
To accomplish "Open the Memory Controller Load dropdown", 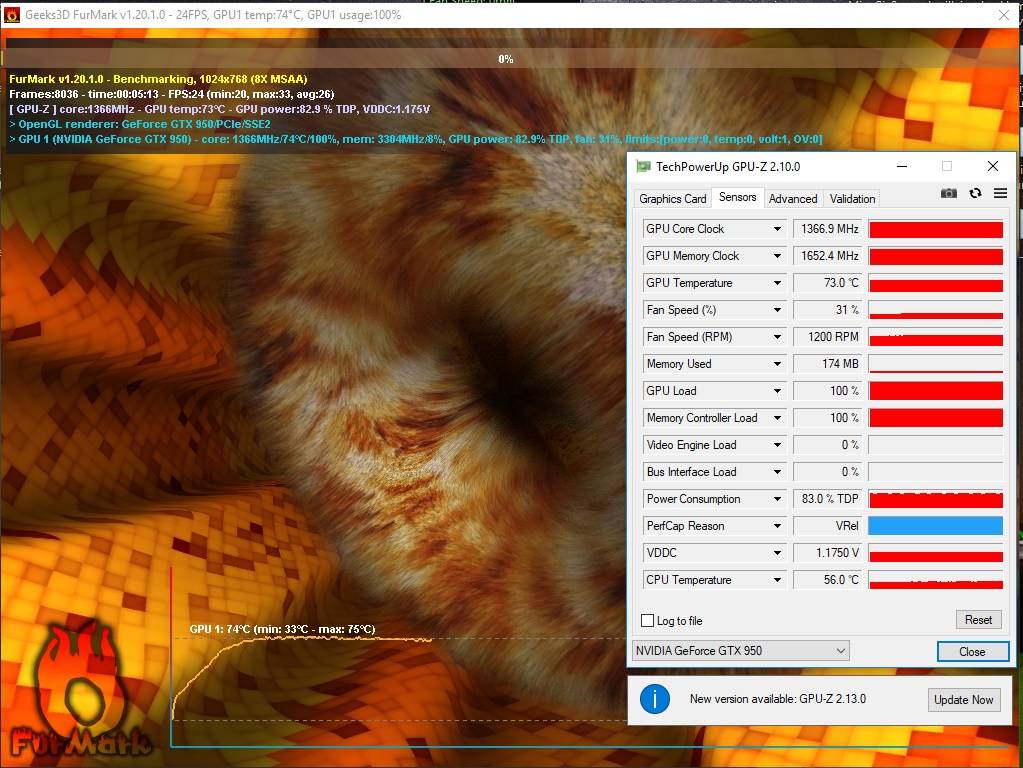I will pyautogui.click(x=777, y=418).
